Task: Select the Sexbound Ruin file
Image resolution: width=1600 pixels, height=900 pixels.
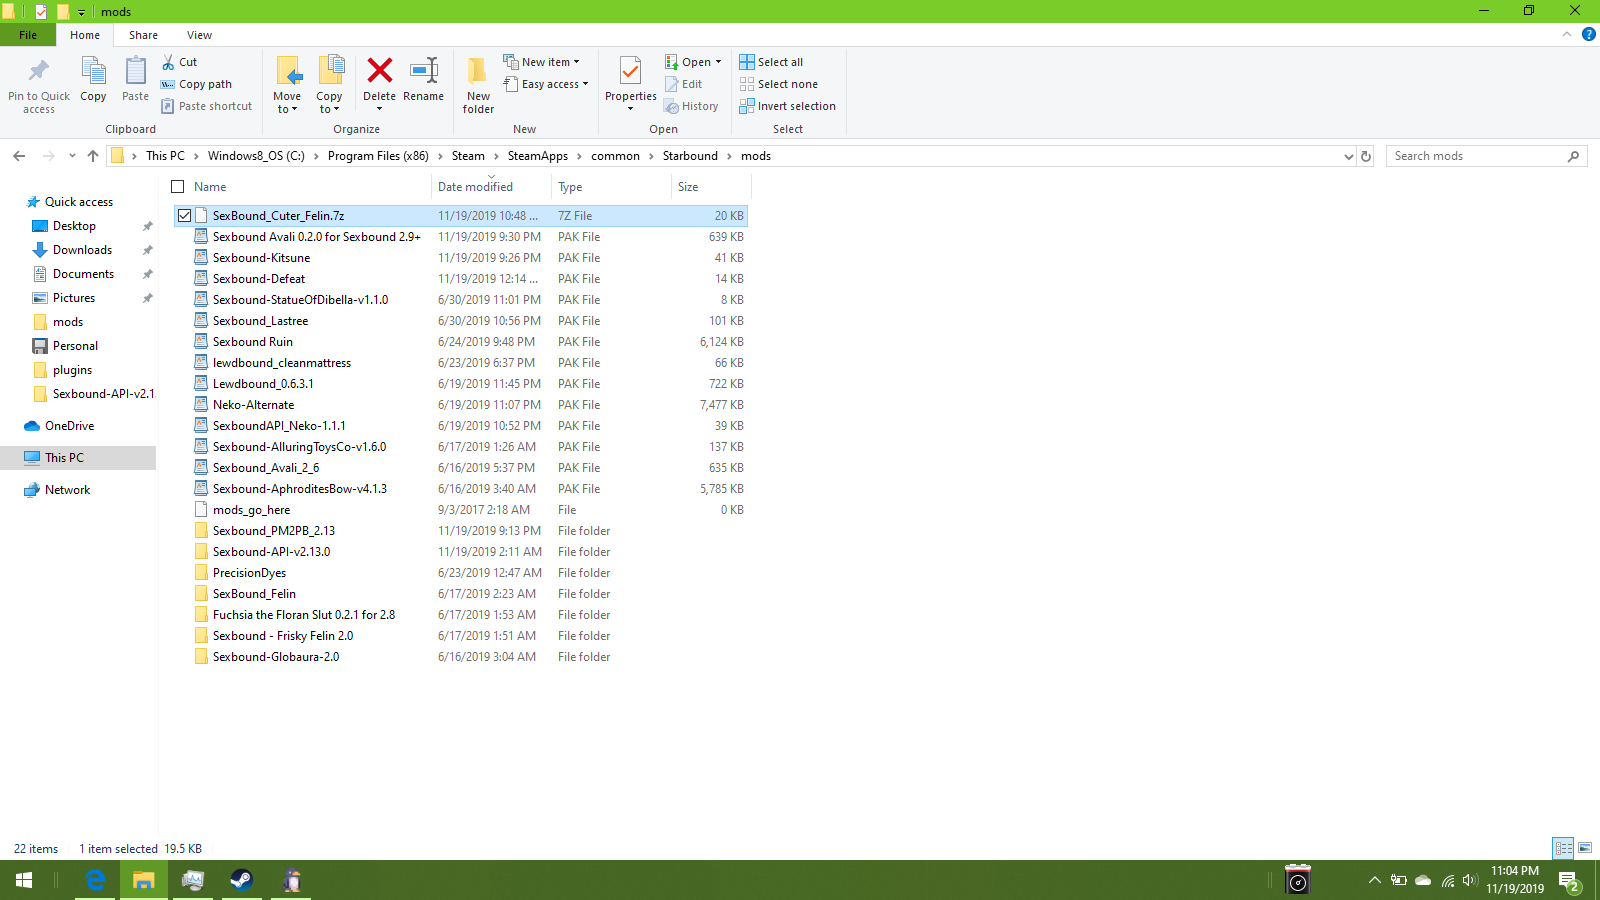Action: (252, 342)
